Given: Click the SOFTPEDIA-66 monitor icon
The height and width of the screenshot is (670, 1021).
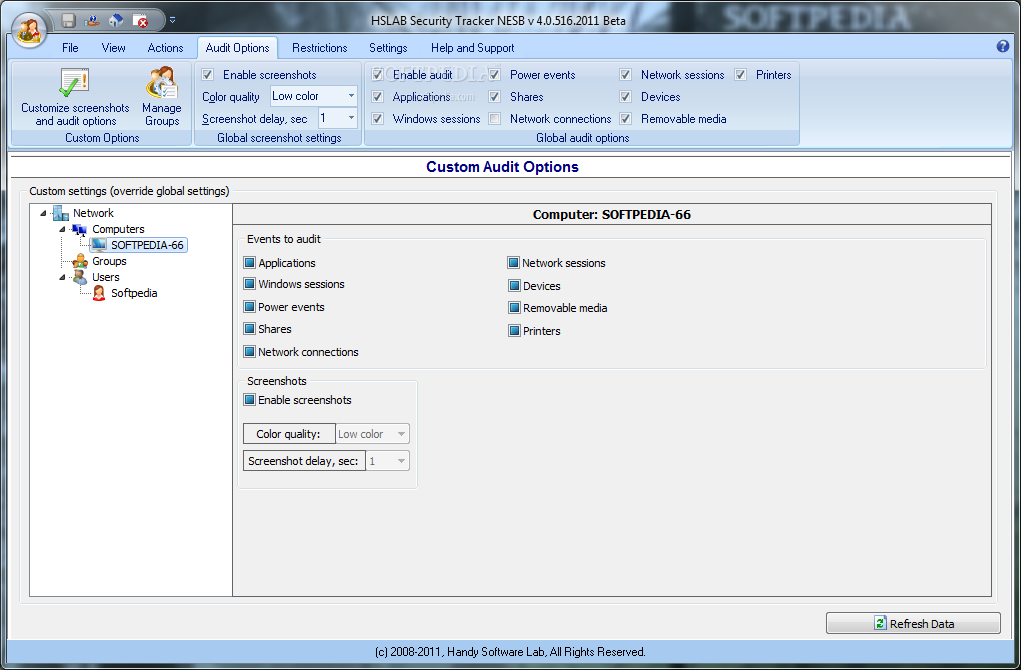Looking at the screenshot, I should click(99, 245).
